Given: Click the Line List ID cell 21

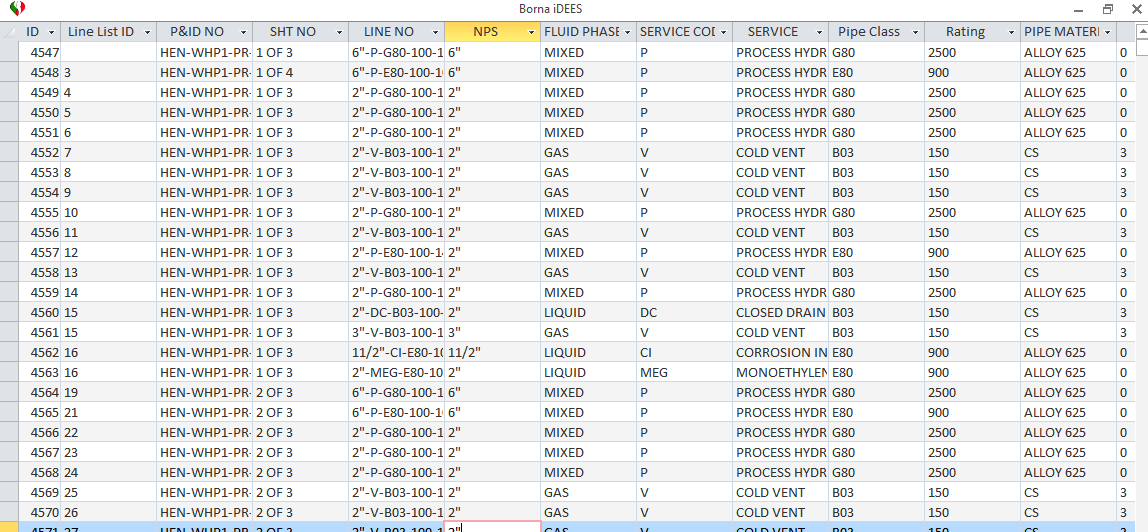Looking at the screenshot, I should 108,412.
